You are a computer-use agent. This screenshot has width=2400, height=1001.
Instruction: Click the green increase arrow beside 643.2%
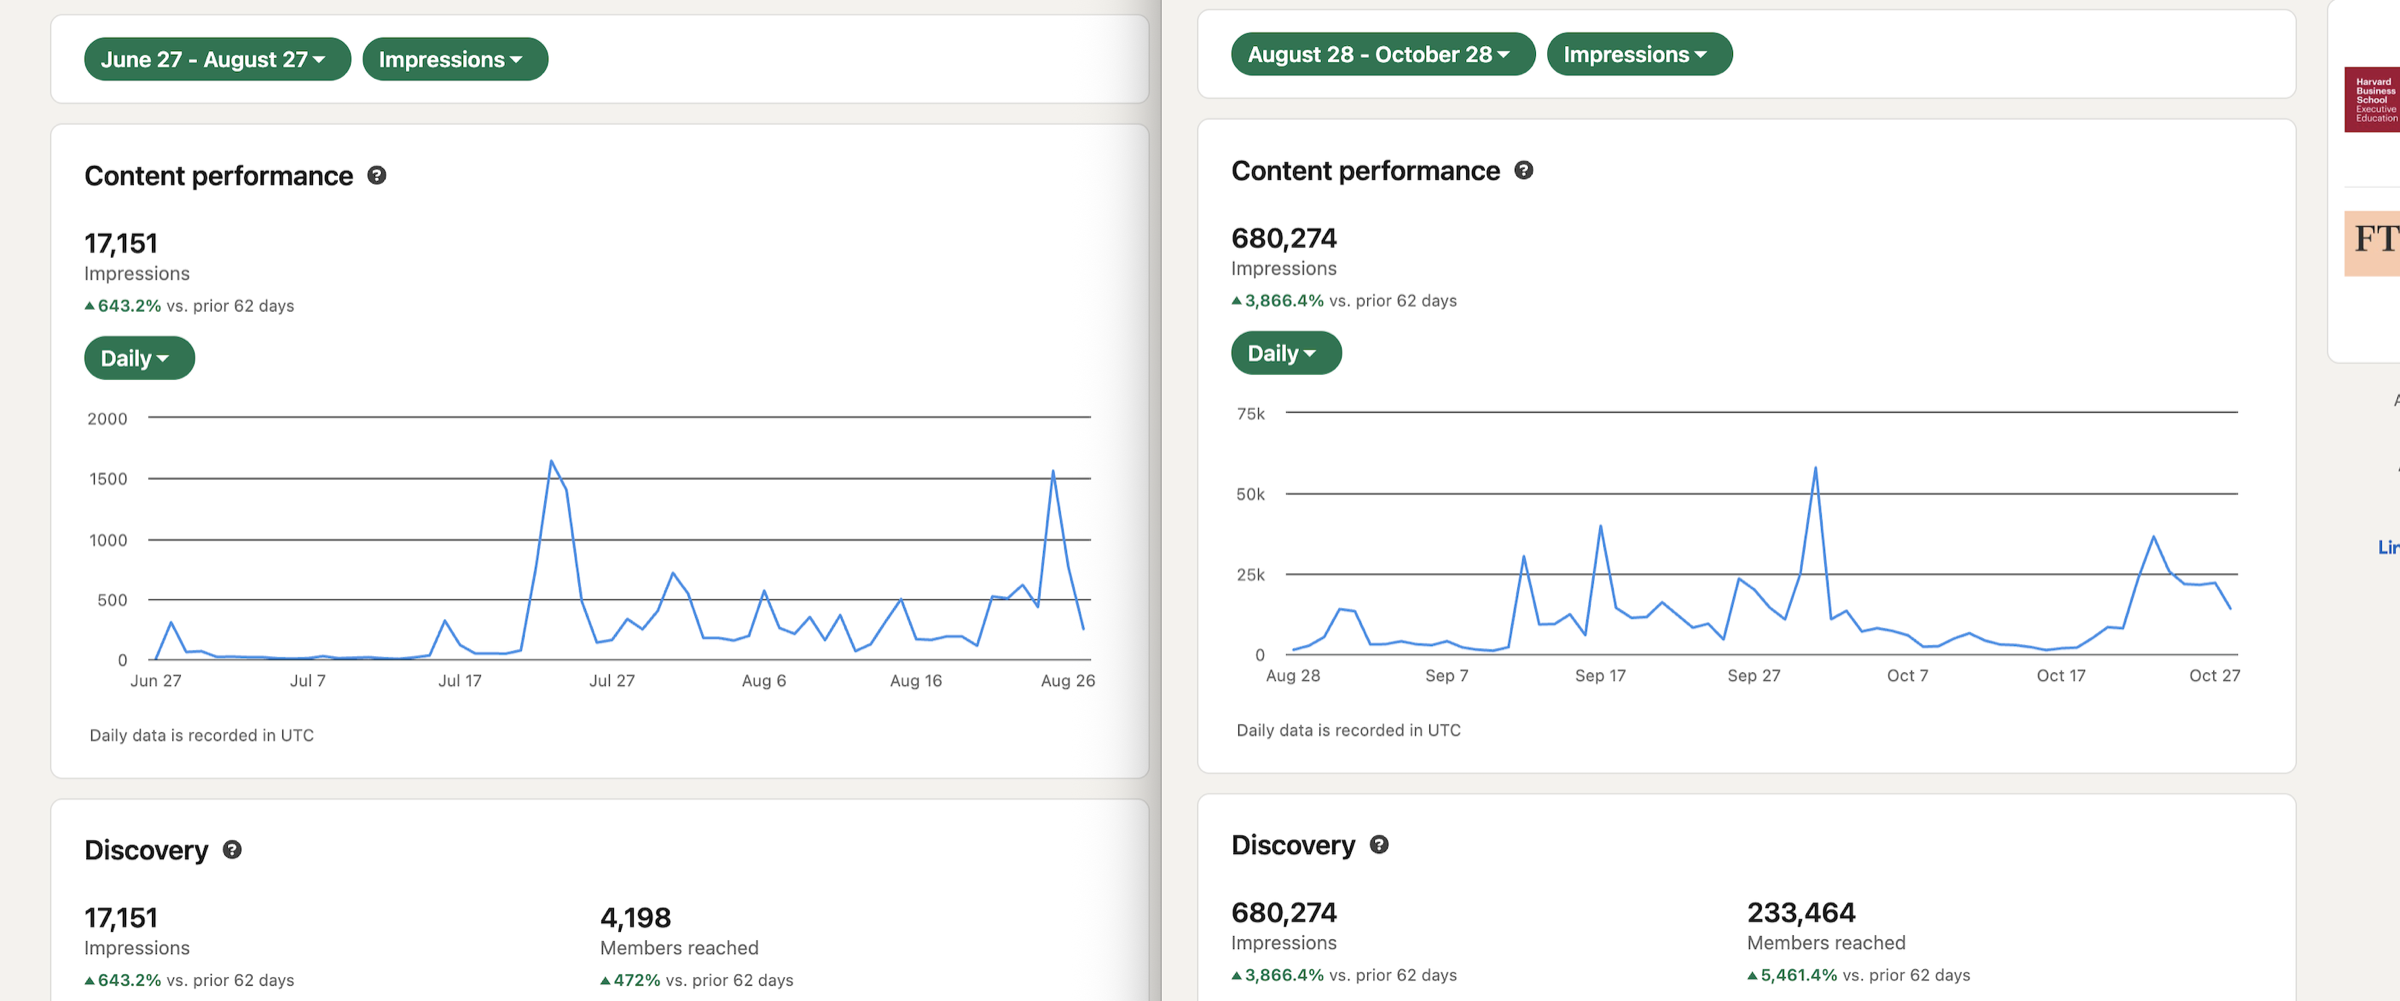click(x=89, y=306)
